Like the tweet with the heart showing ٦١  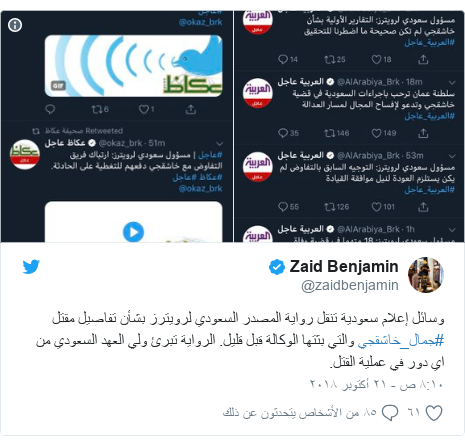[x=434, y=413]
